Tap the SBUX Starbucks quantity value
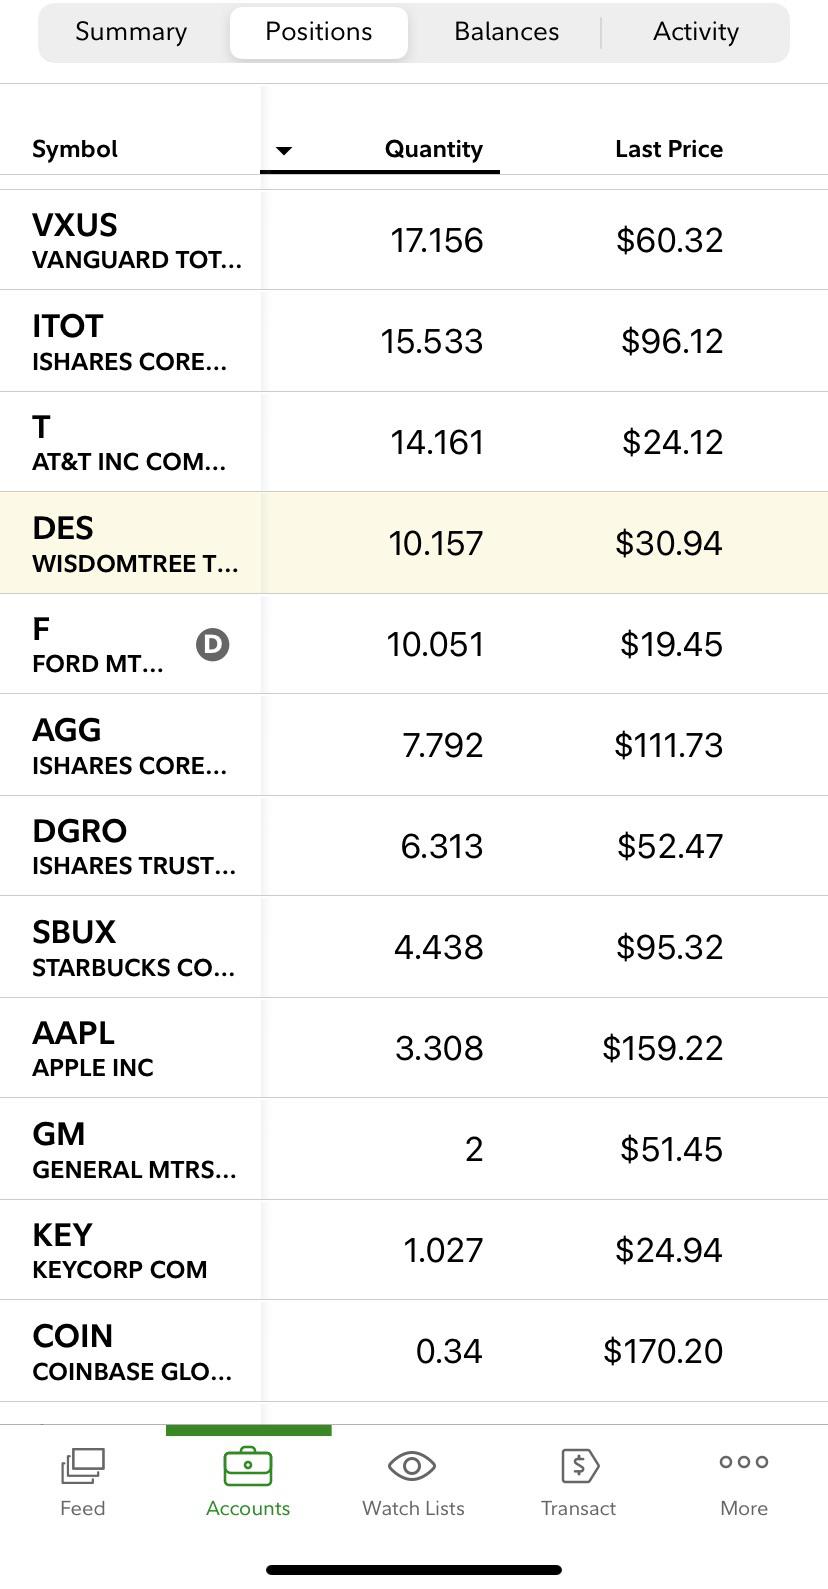 click(x=440, y=946)
